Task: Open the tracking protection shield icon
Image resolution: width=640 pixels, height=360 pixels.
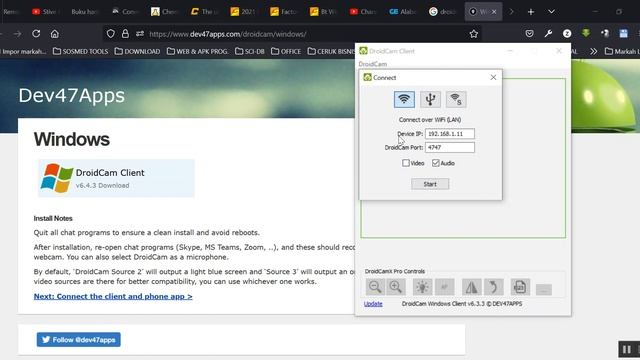Action: pyautogui.click(x=111, y=34)
